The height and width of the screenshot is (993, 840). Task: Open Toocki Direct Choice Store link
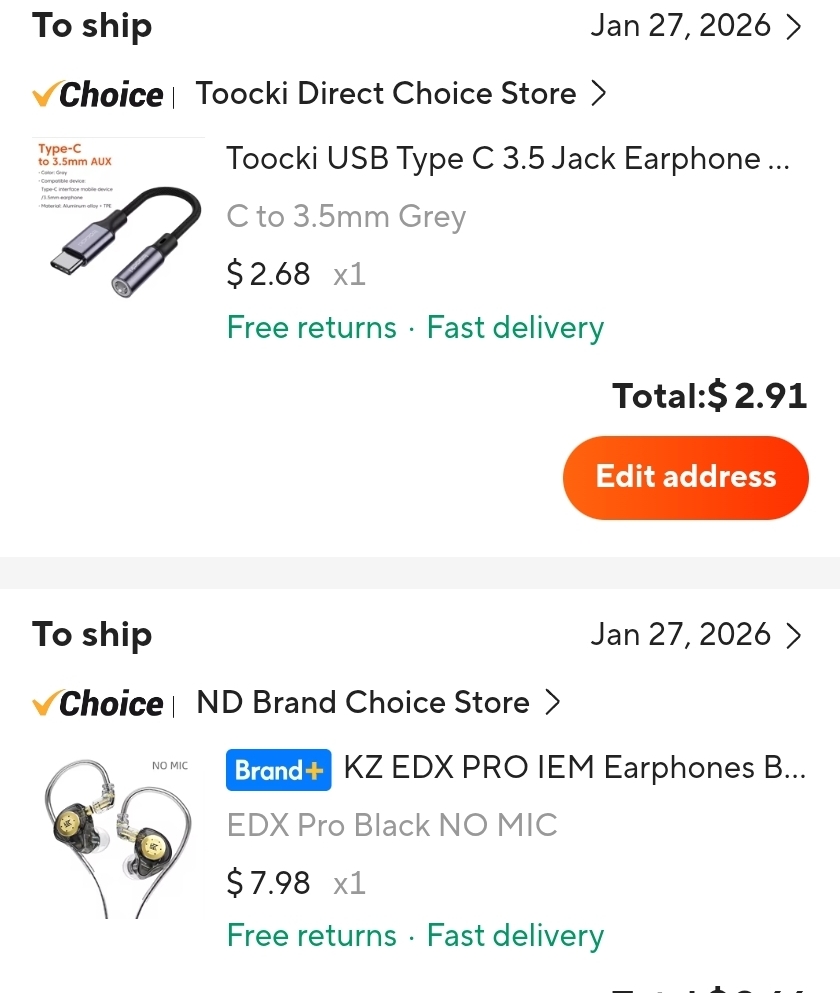click(x=385, y=94)
